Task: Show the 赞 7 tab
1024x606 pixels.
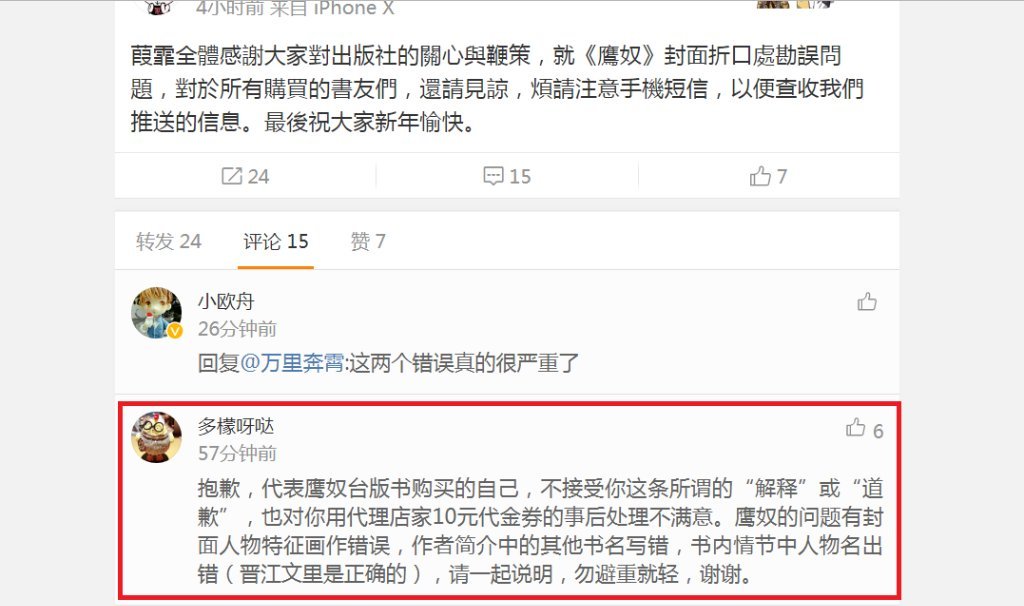Action: (368, 242)
